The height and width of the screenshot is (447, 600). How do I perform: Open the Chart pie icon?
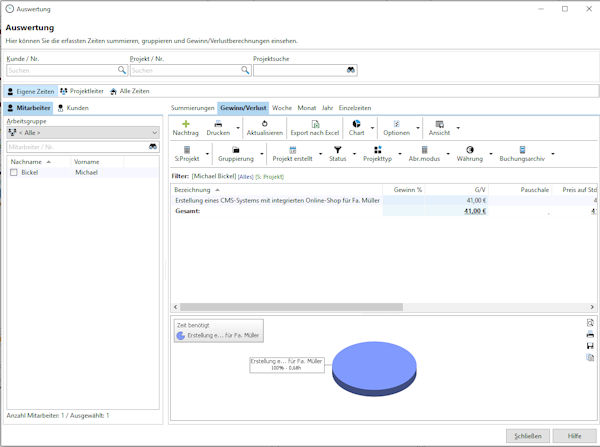[x=356, y=124]
